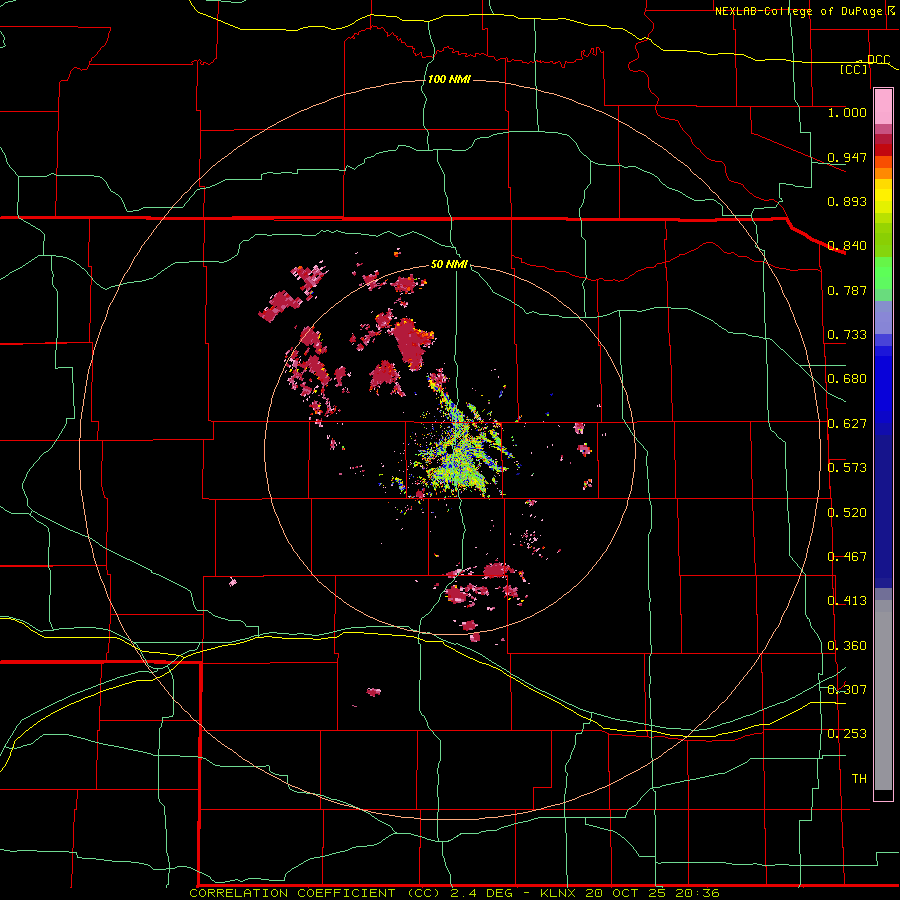This screenshot has height=900, width=900.
Task: Click the Correlation Coefficient KLNX caption
Action: (454, 893)
